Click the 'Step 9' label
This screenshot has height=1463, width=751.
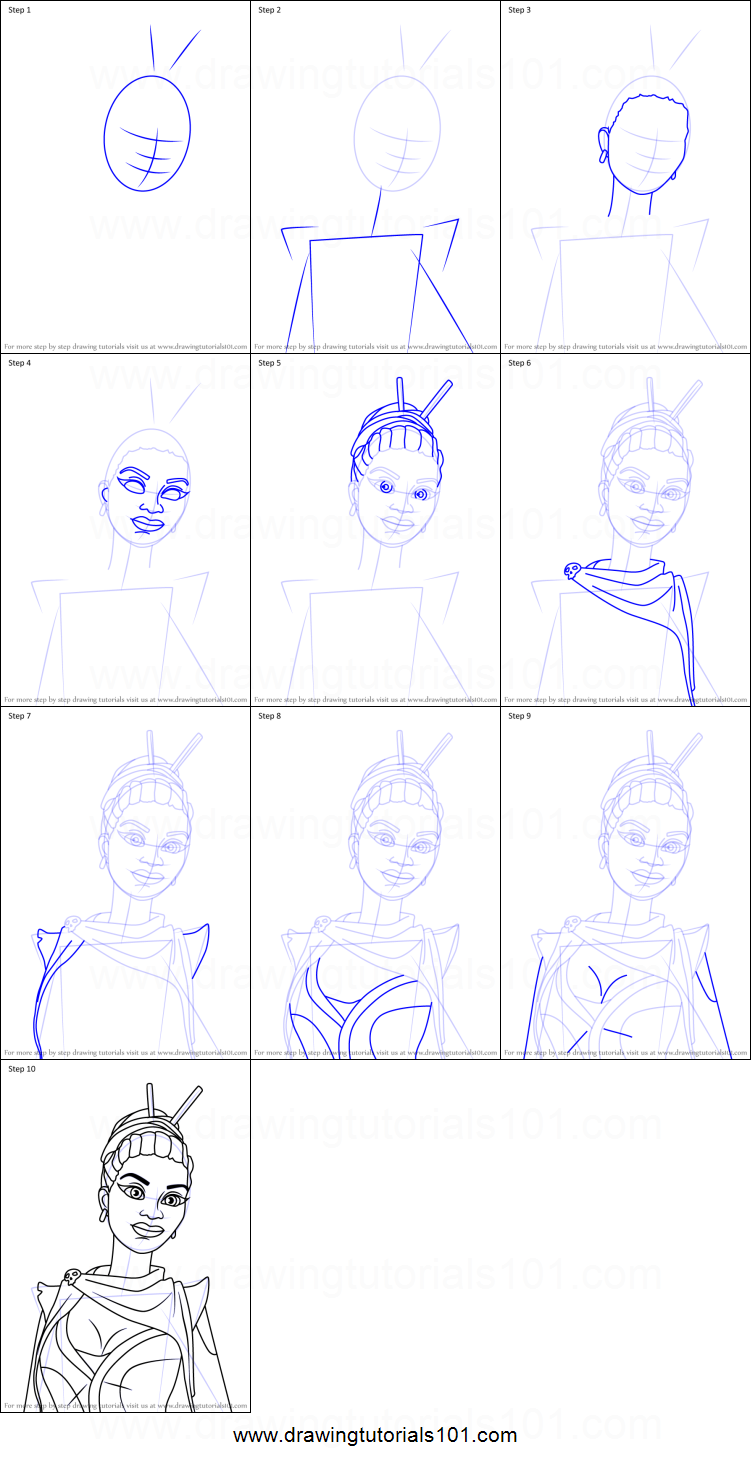[520, 716]
